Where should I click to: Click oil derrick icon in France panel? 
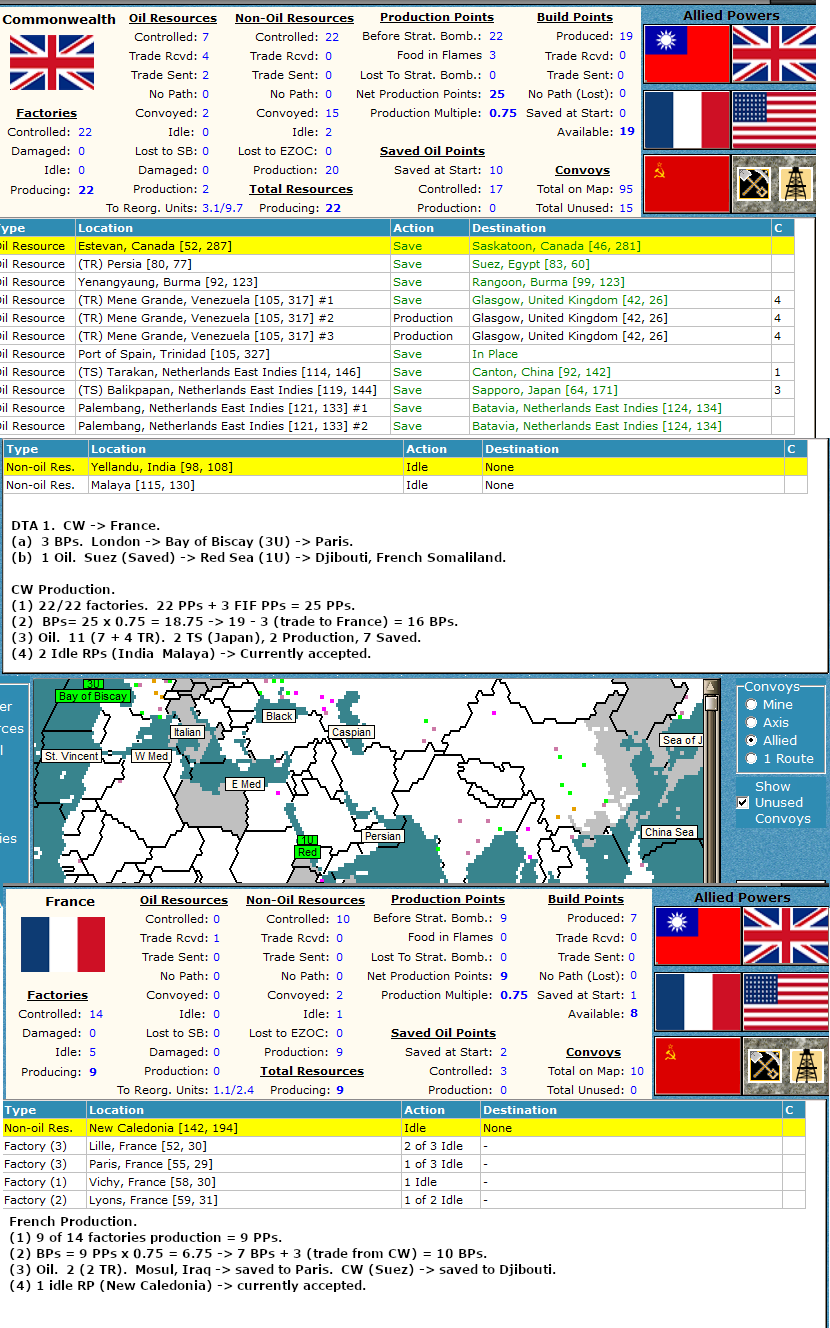807,1066
